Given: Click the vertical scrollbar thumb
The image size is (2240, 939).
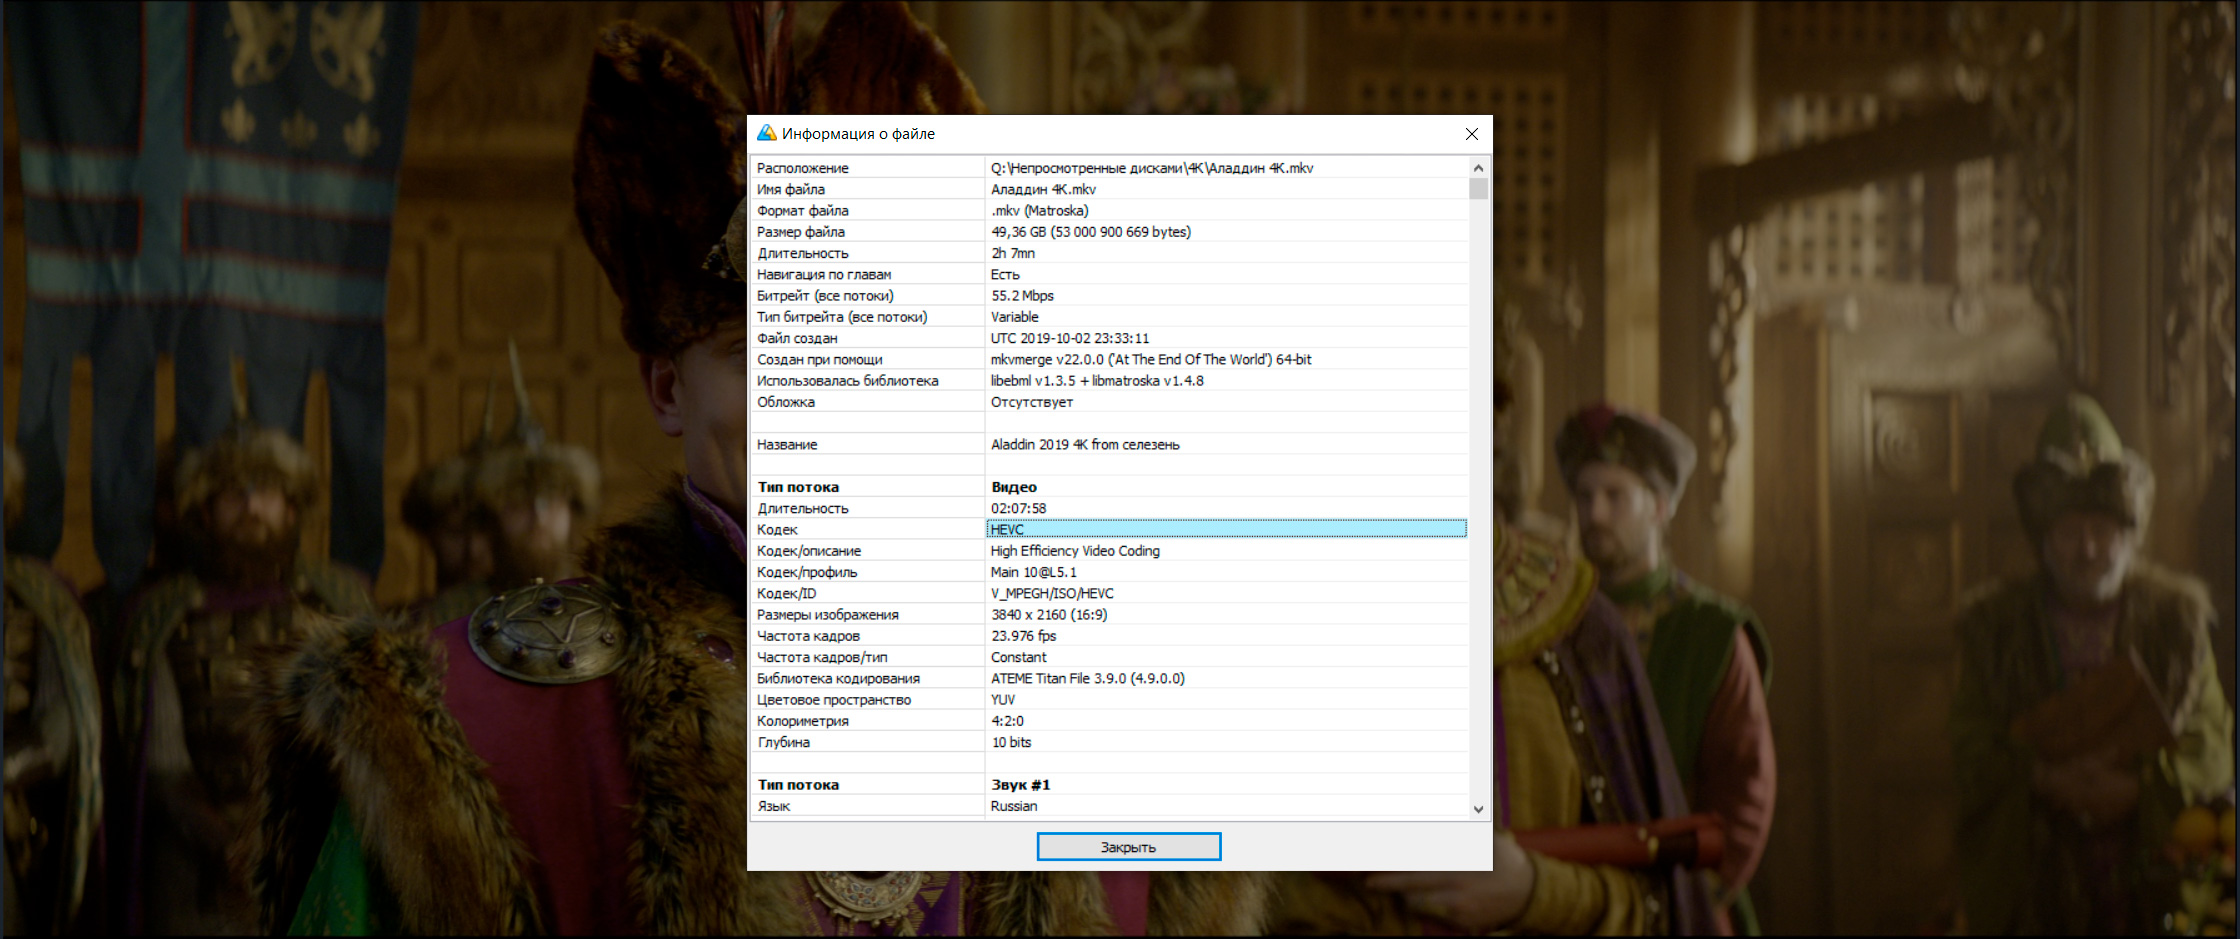Looking at the screenshot, I should pos(1478,189).
